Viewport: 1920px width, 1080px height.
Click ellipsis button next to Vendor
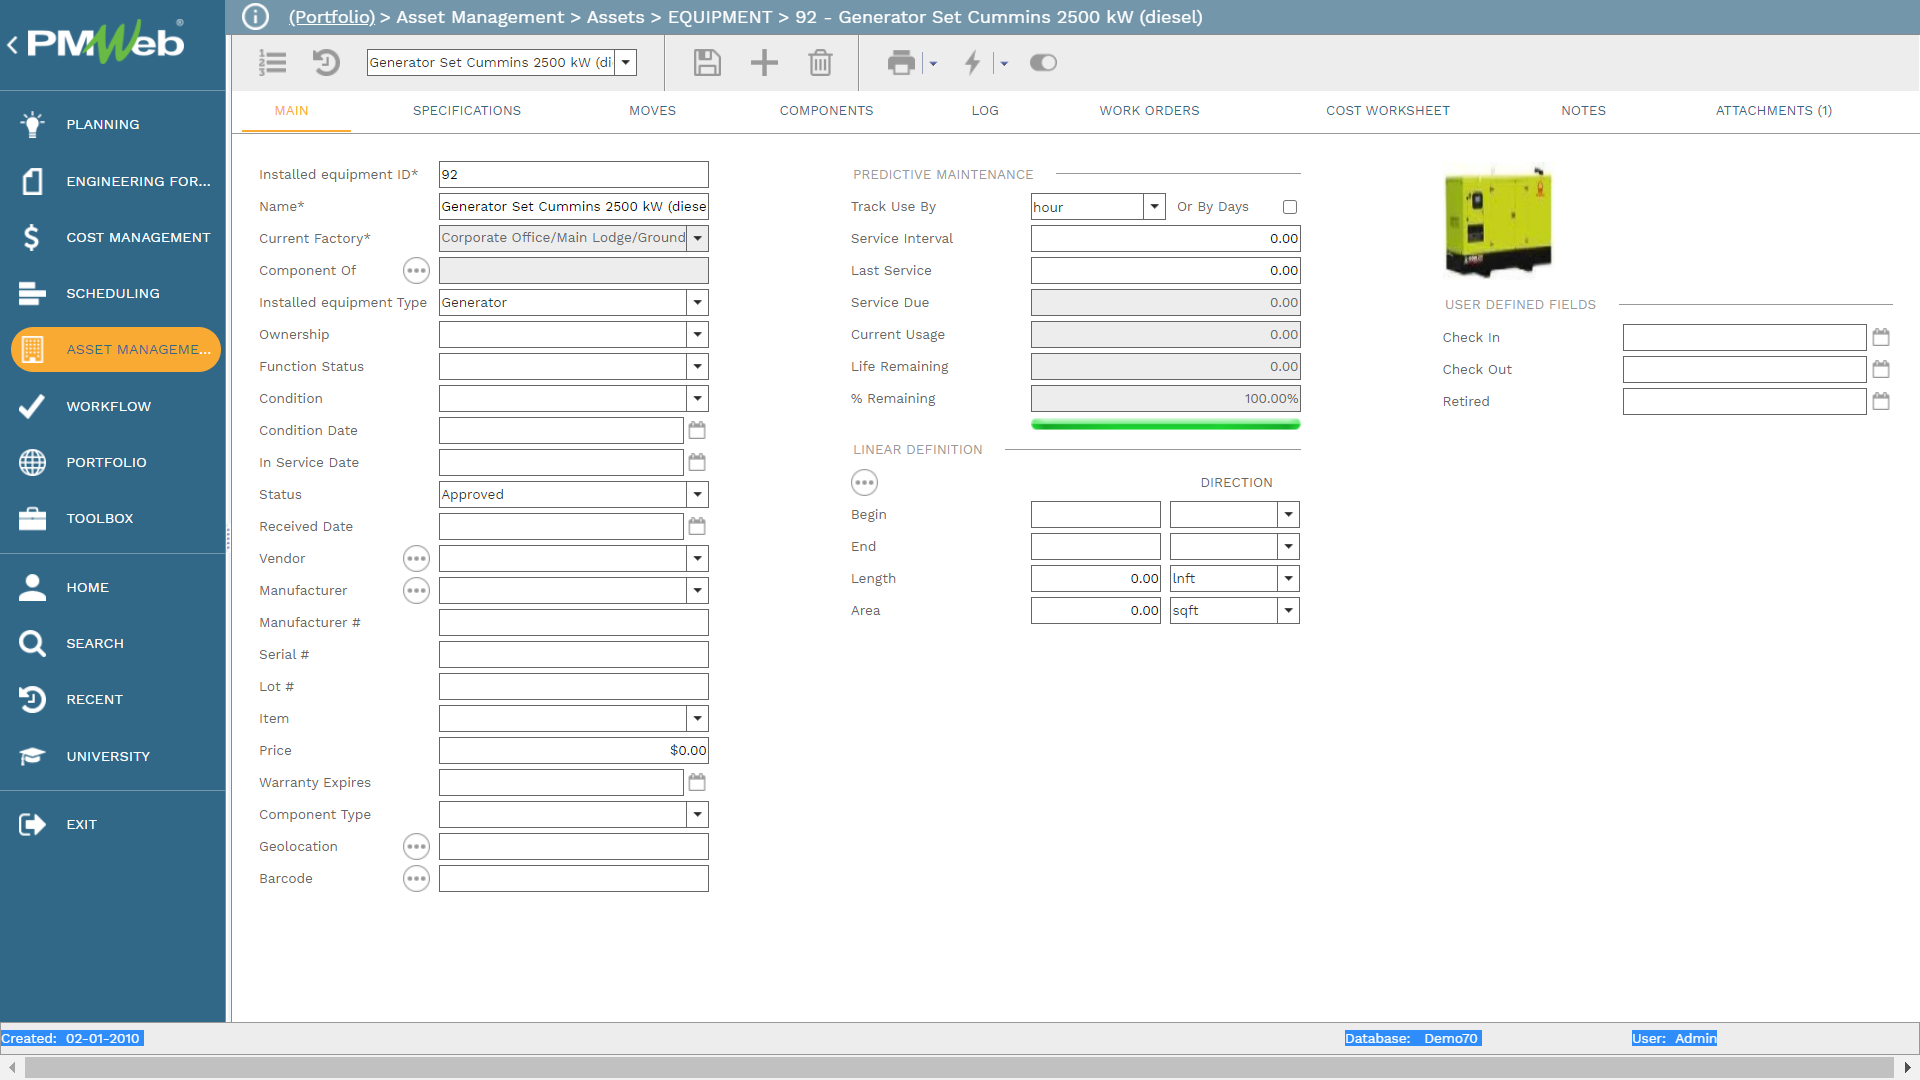(416, 559)
